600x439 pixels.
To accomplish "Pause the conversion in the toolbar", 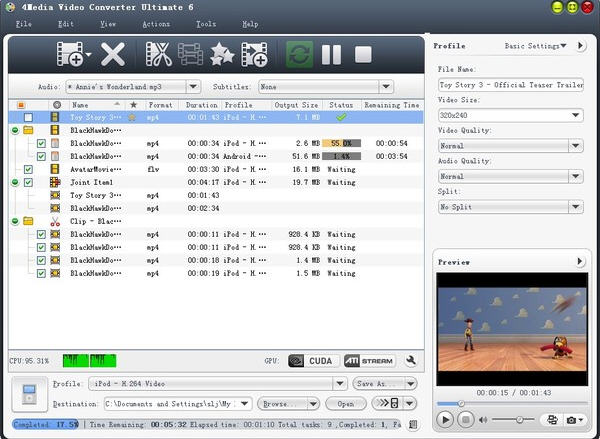I will click(x=331, y=55).
